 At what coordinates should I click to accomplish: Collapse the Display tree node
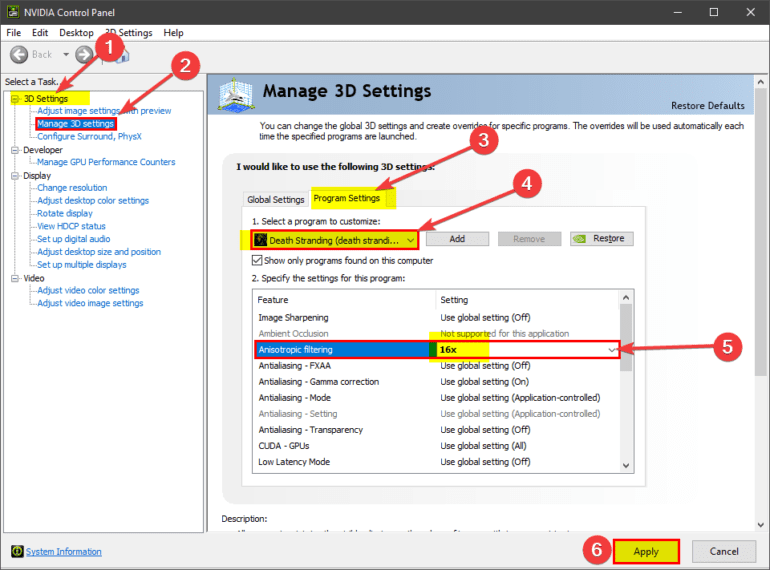point(14,175)
